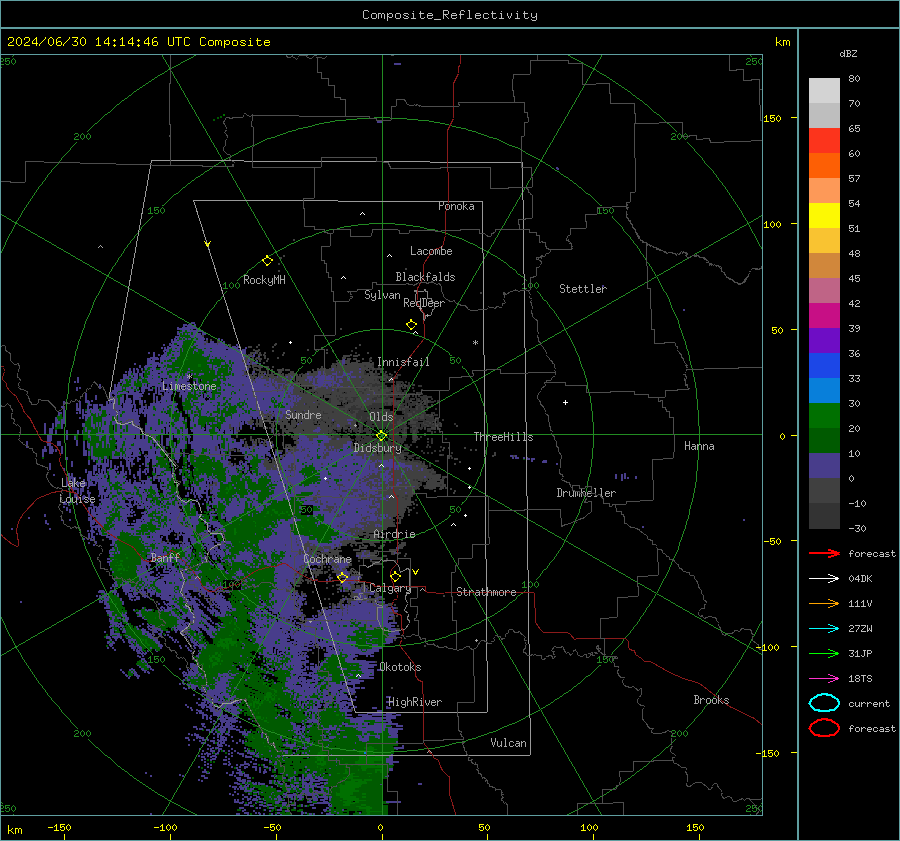The image size is (900, 841).
Task: Select the ThreeHills label
Action: [503, 437]
